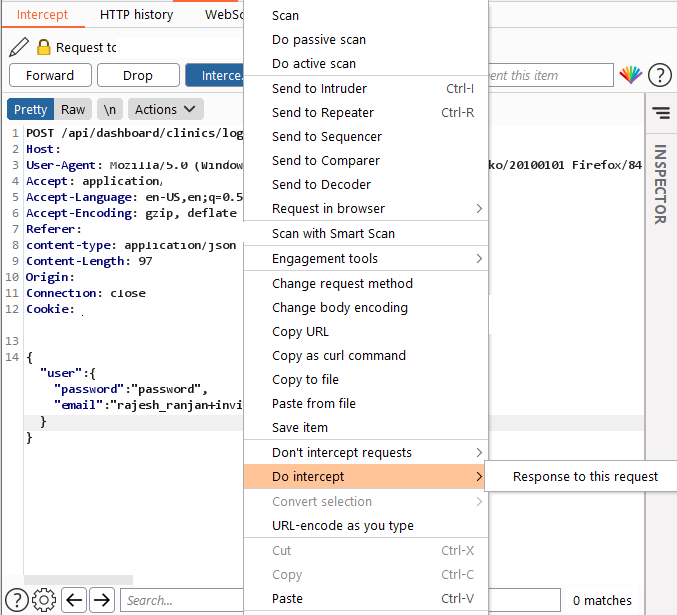Click the POST request line
This screenshot has width=677, height=615.
tap(134, 133)
